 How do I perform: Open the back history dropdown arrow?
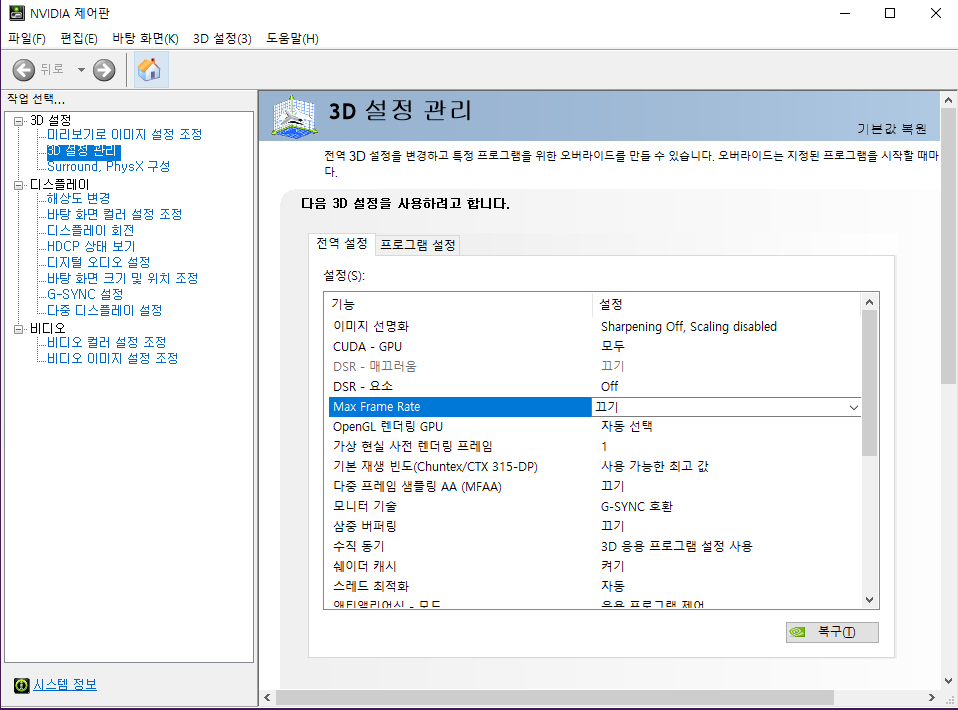[x=81, y=70]
